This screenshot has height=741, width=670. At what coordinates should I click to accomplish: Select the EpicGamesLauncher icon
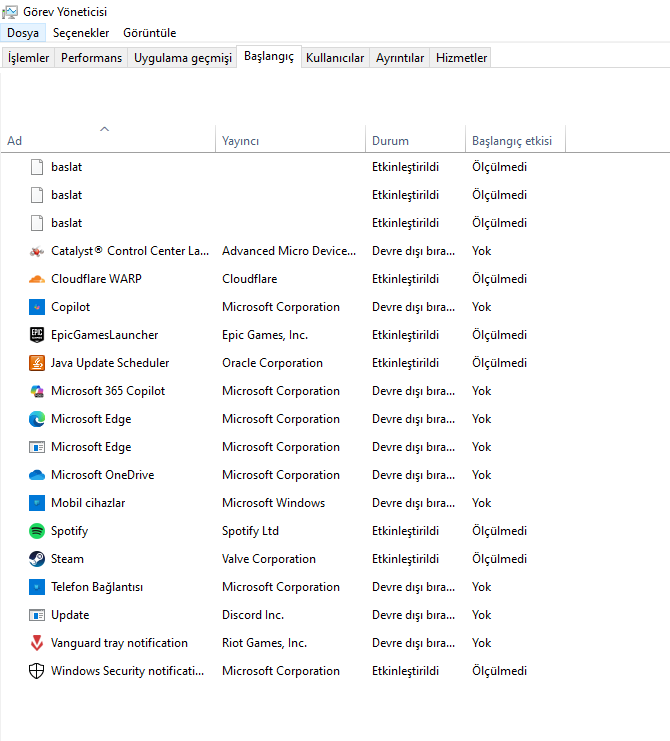37,335
